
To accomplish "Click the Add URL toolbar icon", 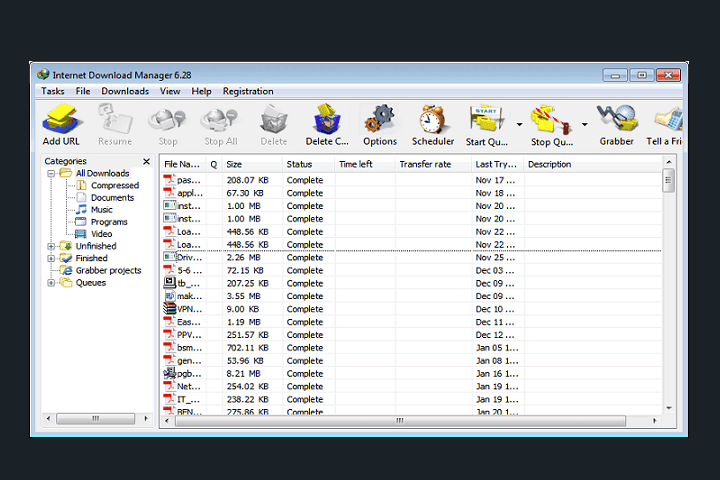I will [x=62, y=119].
